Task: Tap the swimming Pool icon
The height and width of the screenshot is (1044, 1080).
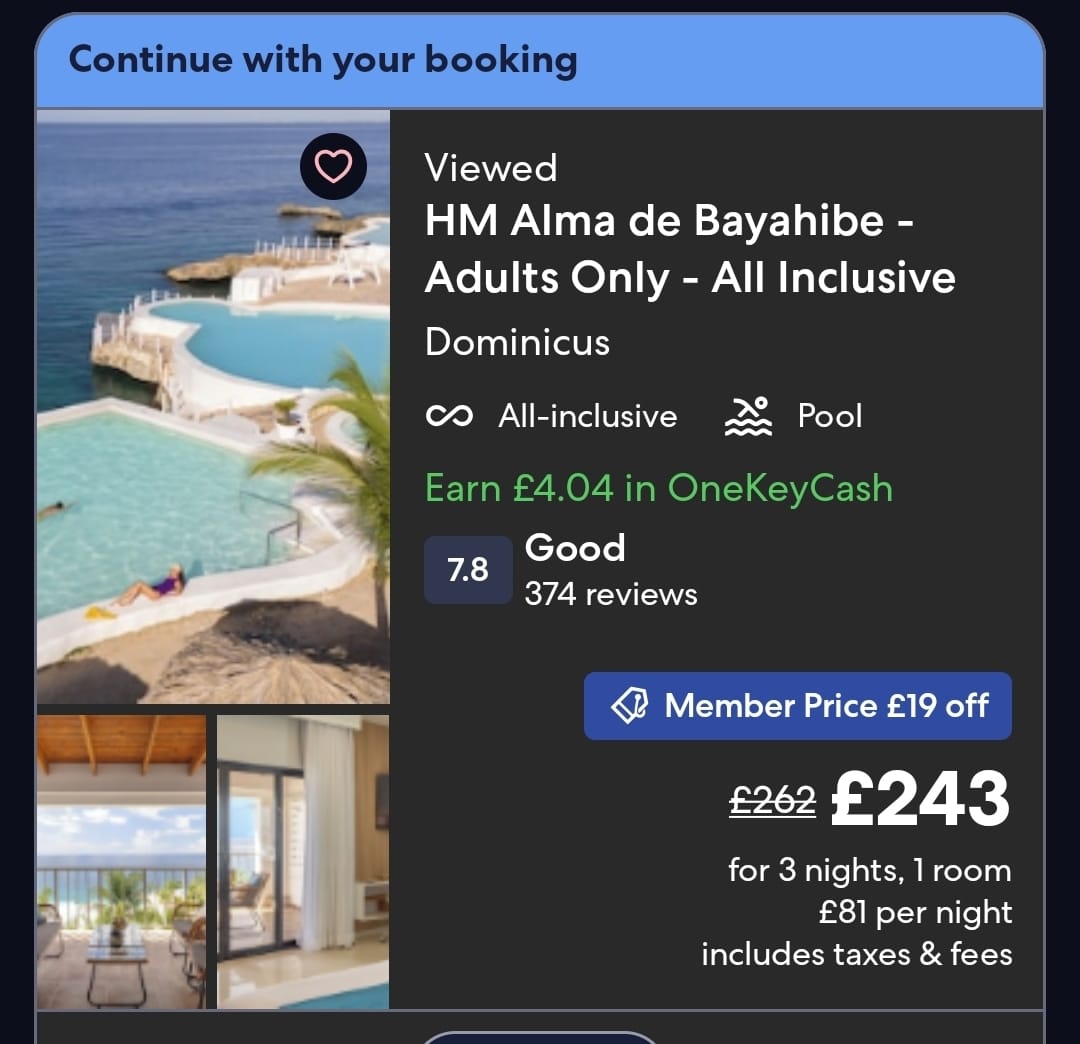Action: click(748, 416)
